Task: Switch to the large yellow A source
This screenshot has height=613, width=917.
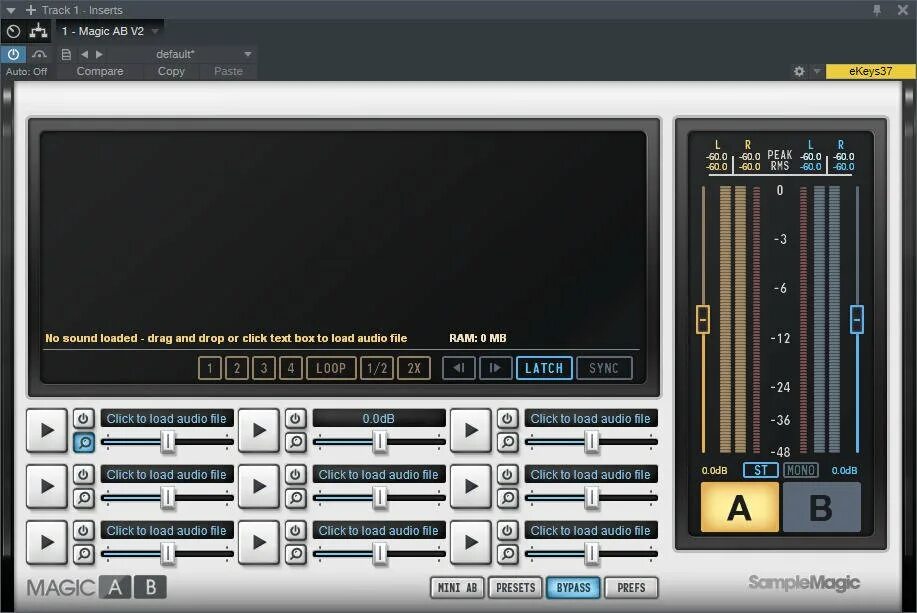Action: (x=740, y=507)
